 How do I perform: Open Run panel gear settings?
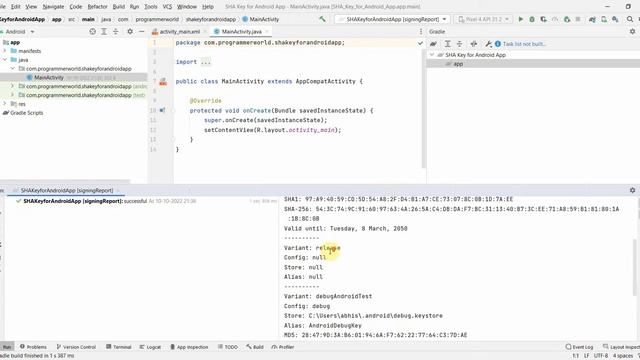632,190
